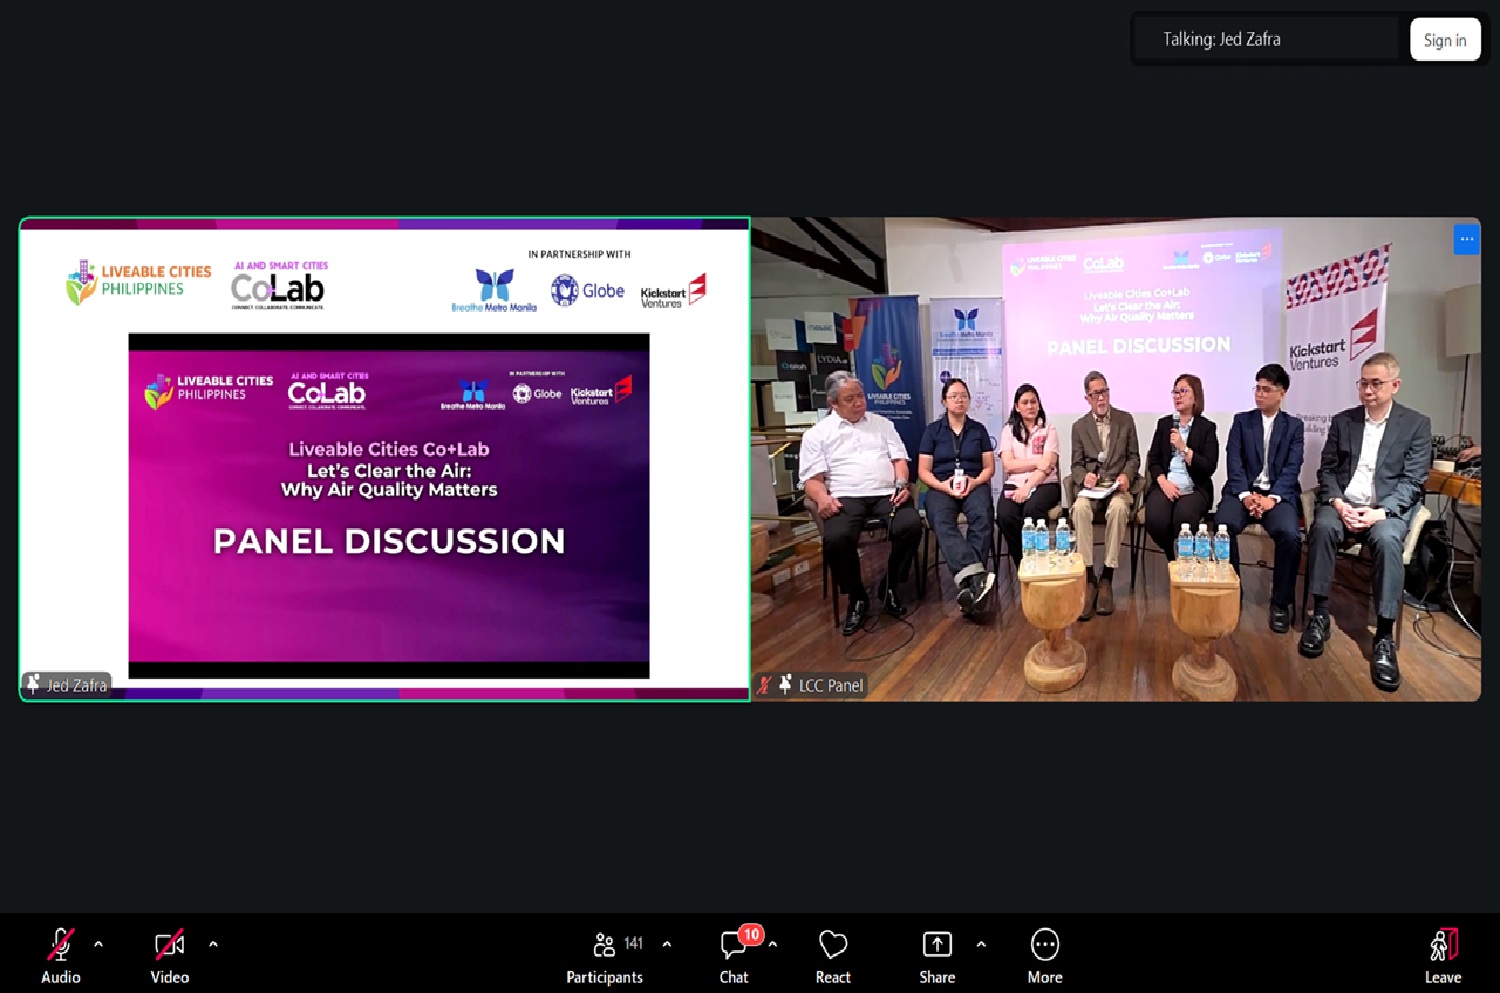
Task: Select Jed Zafra's shared slide tile
Action: 385,460
